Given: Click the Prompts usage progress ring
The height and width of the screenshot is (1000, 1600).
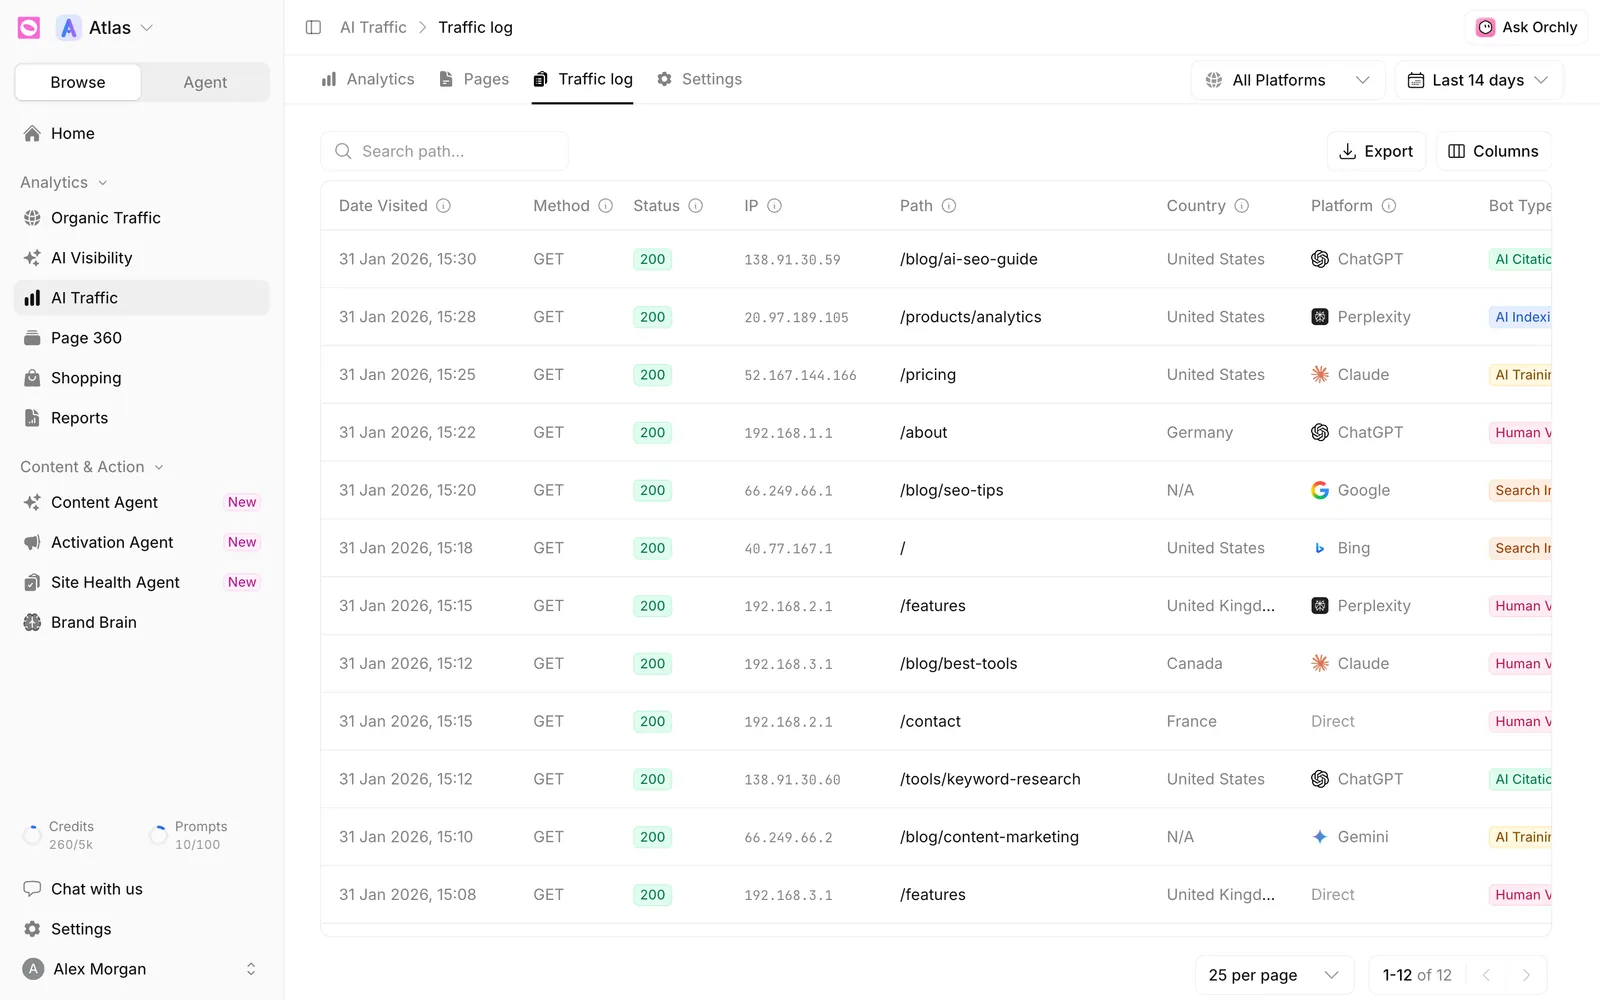Looking at the screenshot, I should (x=158, y=835).
